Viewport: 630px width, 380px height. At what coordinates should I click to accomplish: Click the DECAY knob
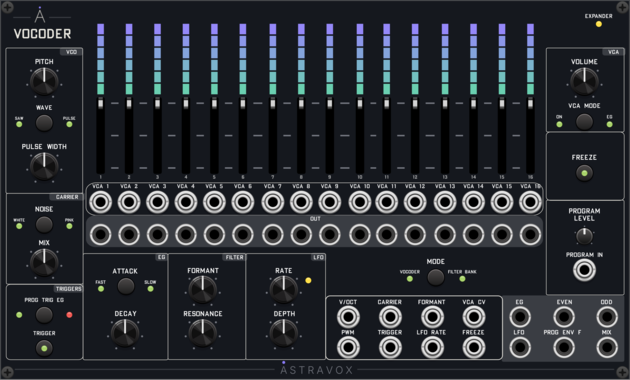pyautogui.click(x=125, y=333)
